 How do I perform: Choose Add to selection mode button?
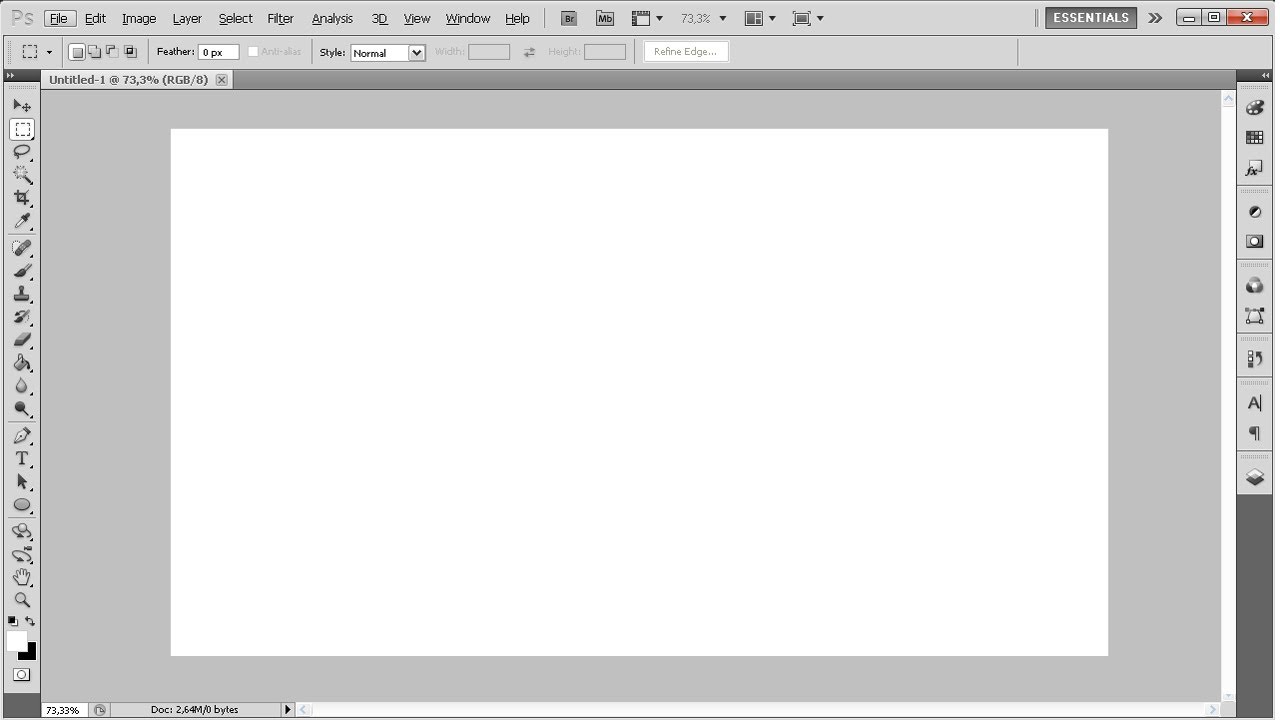tap(94, 52)
